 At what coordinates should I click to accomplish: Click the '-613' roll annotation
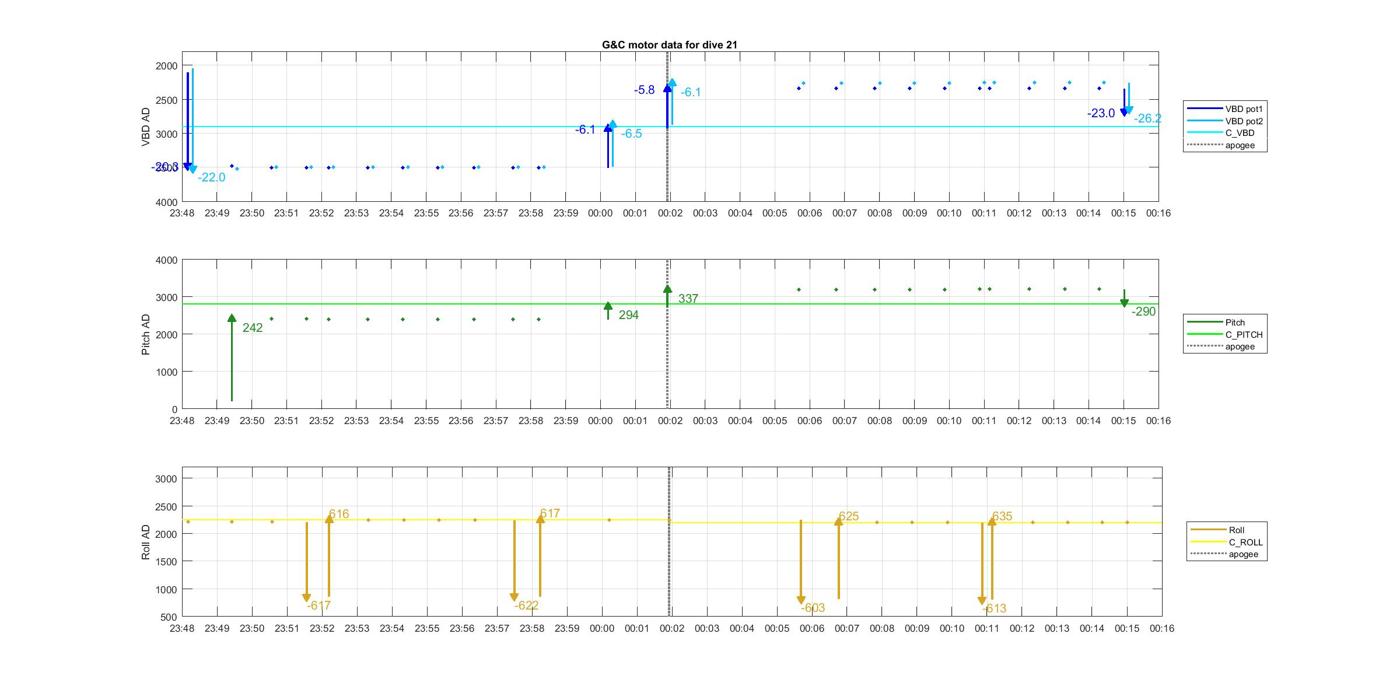tap(994, 608)
